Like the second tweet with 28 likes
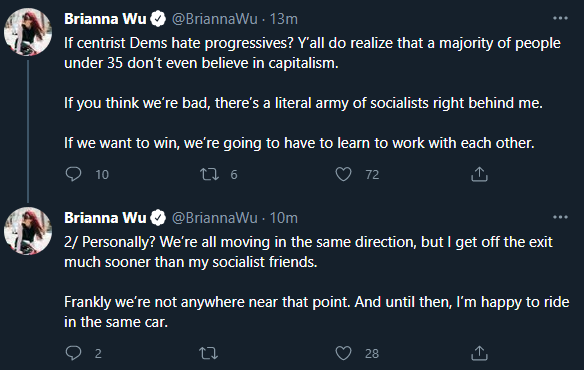 click(x=343, y=353)
